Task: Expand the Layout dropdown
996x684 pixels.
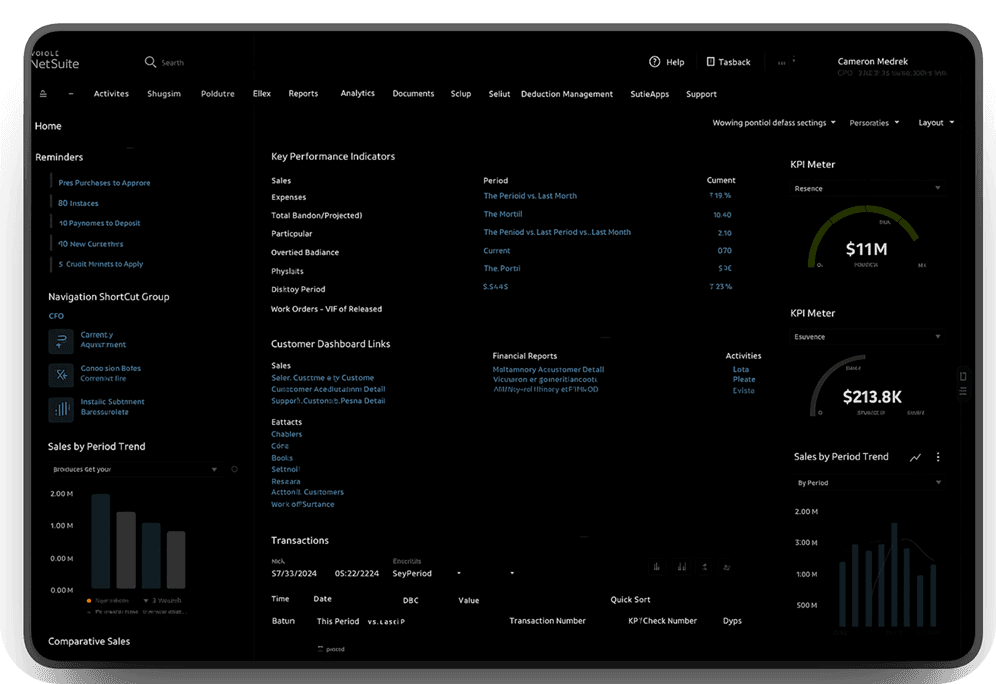Action: (936, 123)
